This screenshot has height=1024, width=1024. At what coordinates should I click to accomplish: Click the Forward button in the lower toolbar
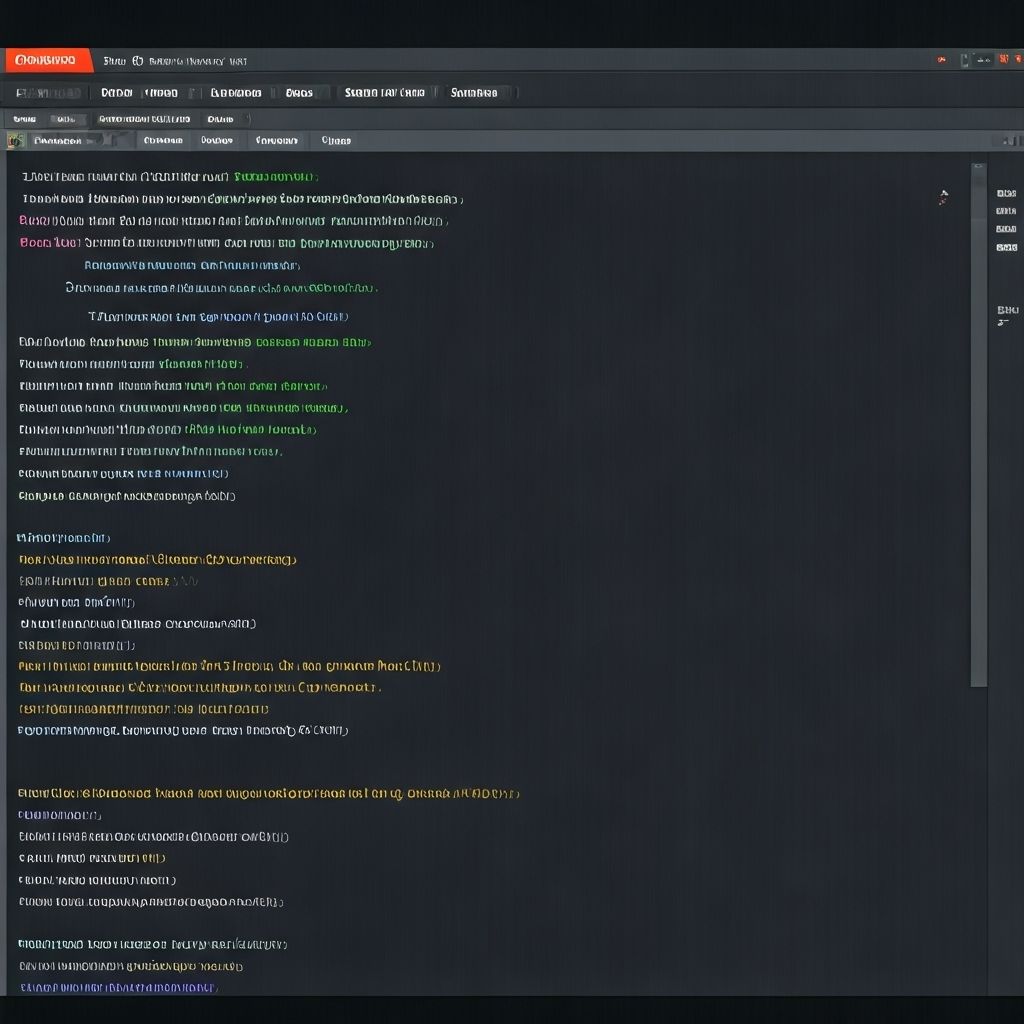(x=275, y=140)
